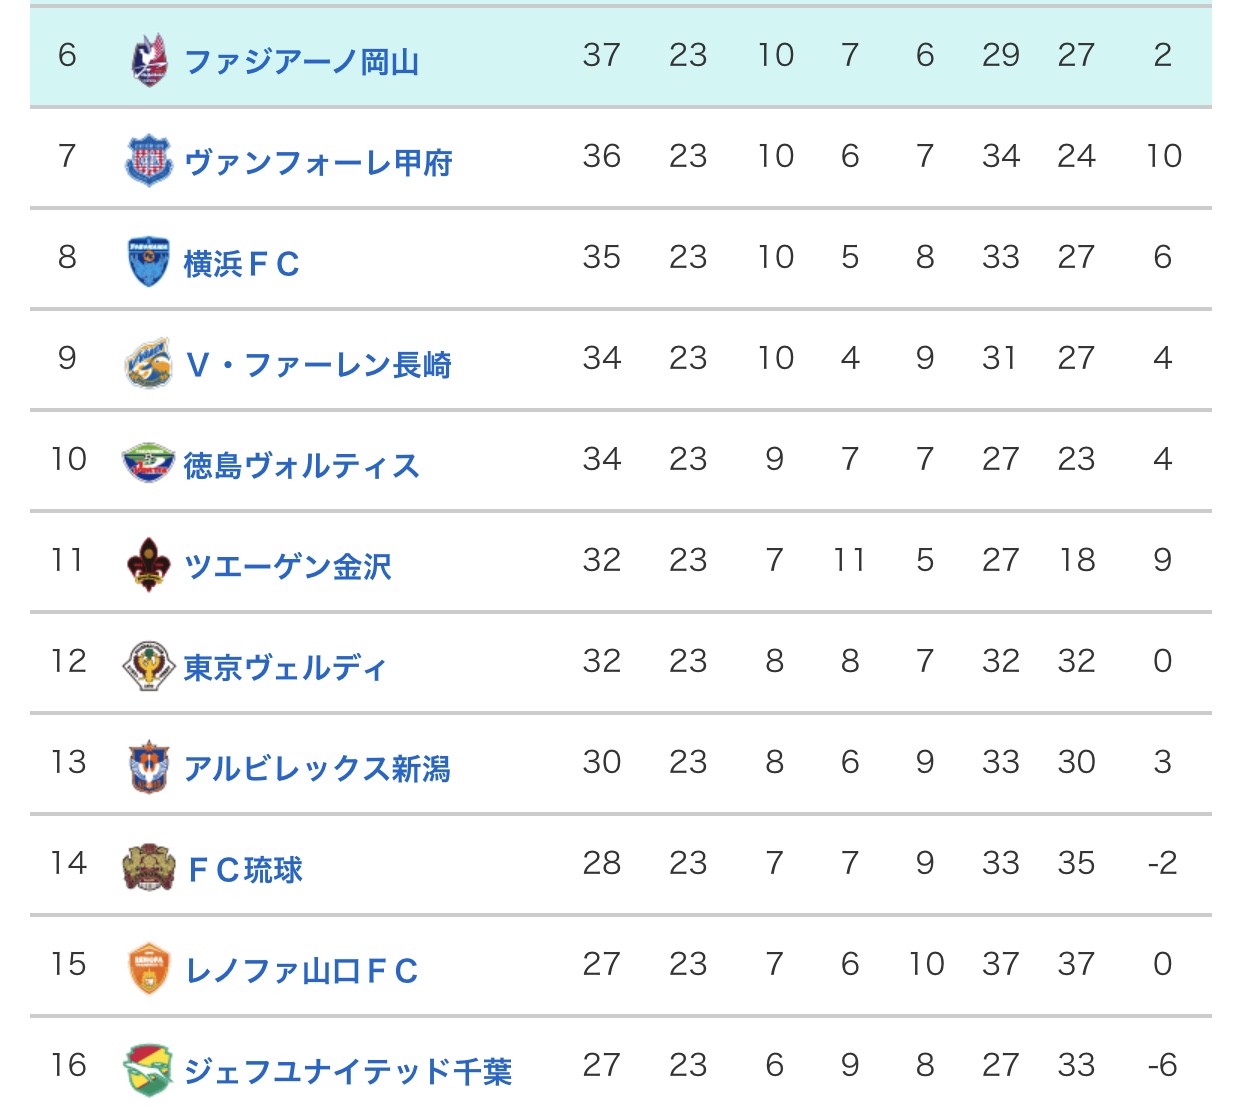Open the ヴァンフォーレ甲府 team link
This screenshot has height=1110, width=1242.
tap(318, 162)
